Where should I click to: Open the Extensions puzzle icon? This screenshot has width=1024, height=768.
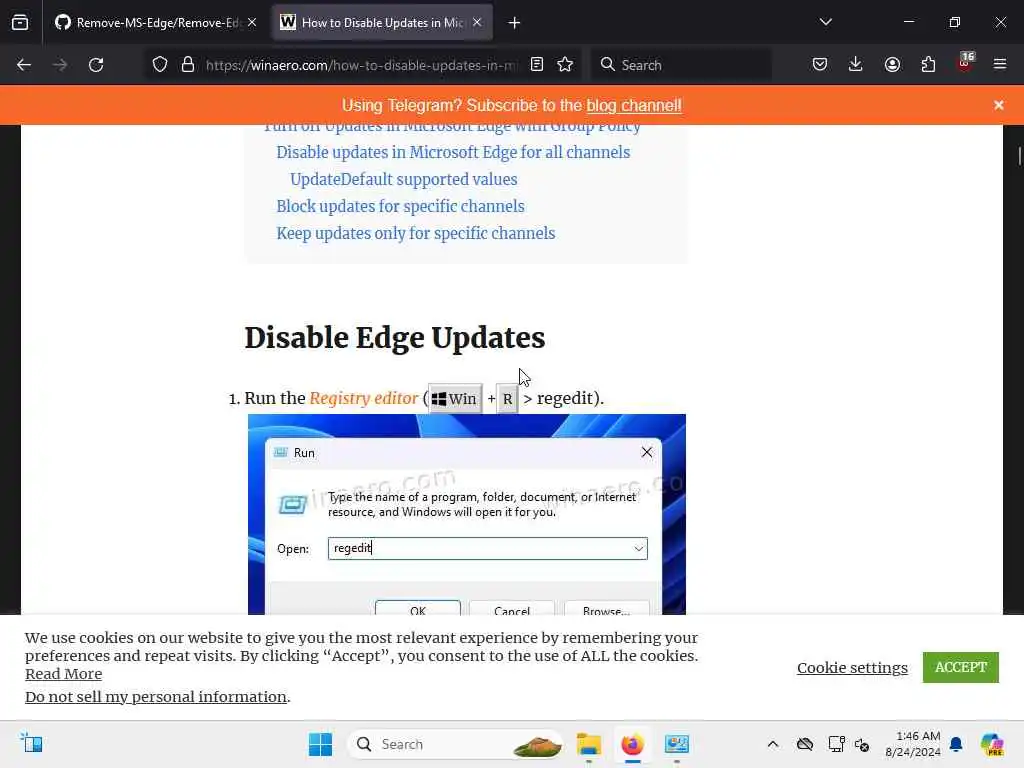[928, 65]
